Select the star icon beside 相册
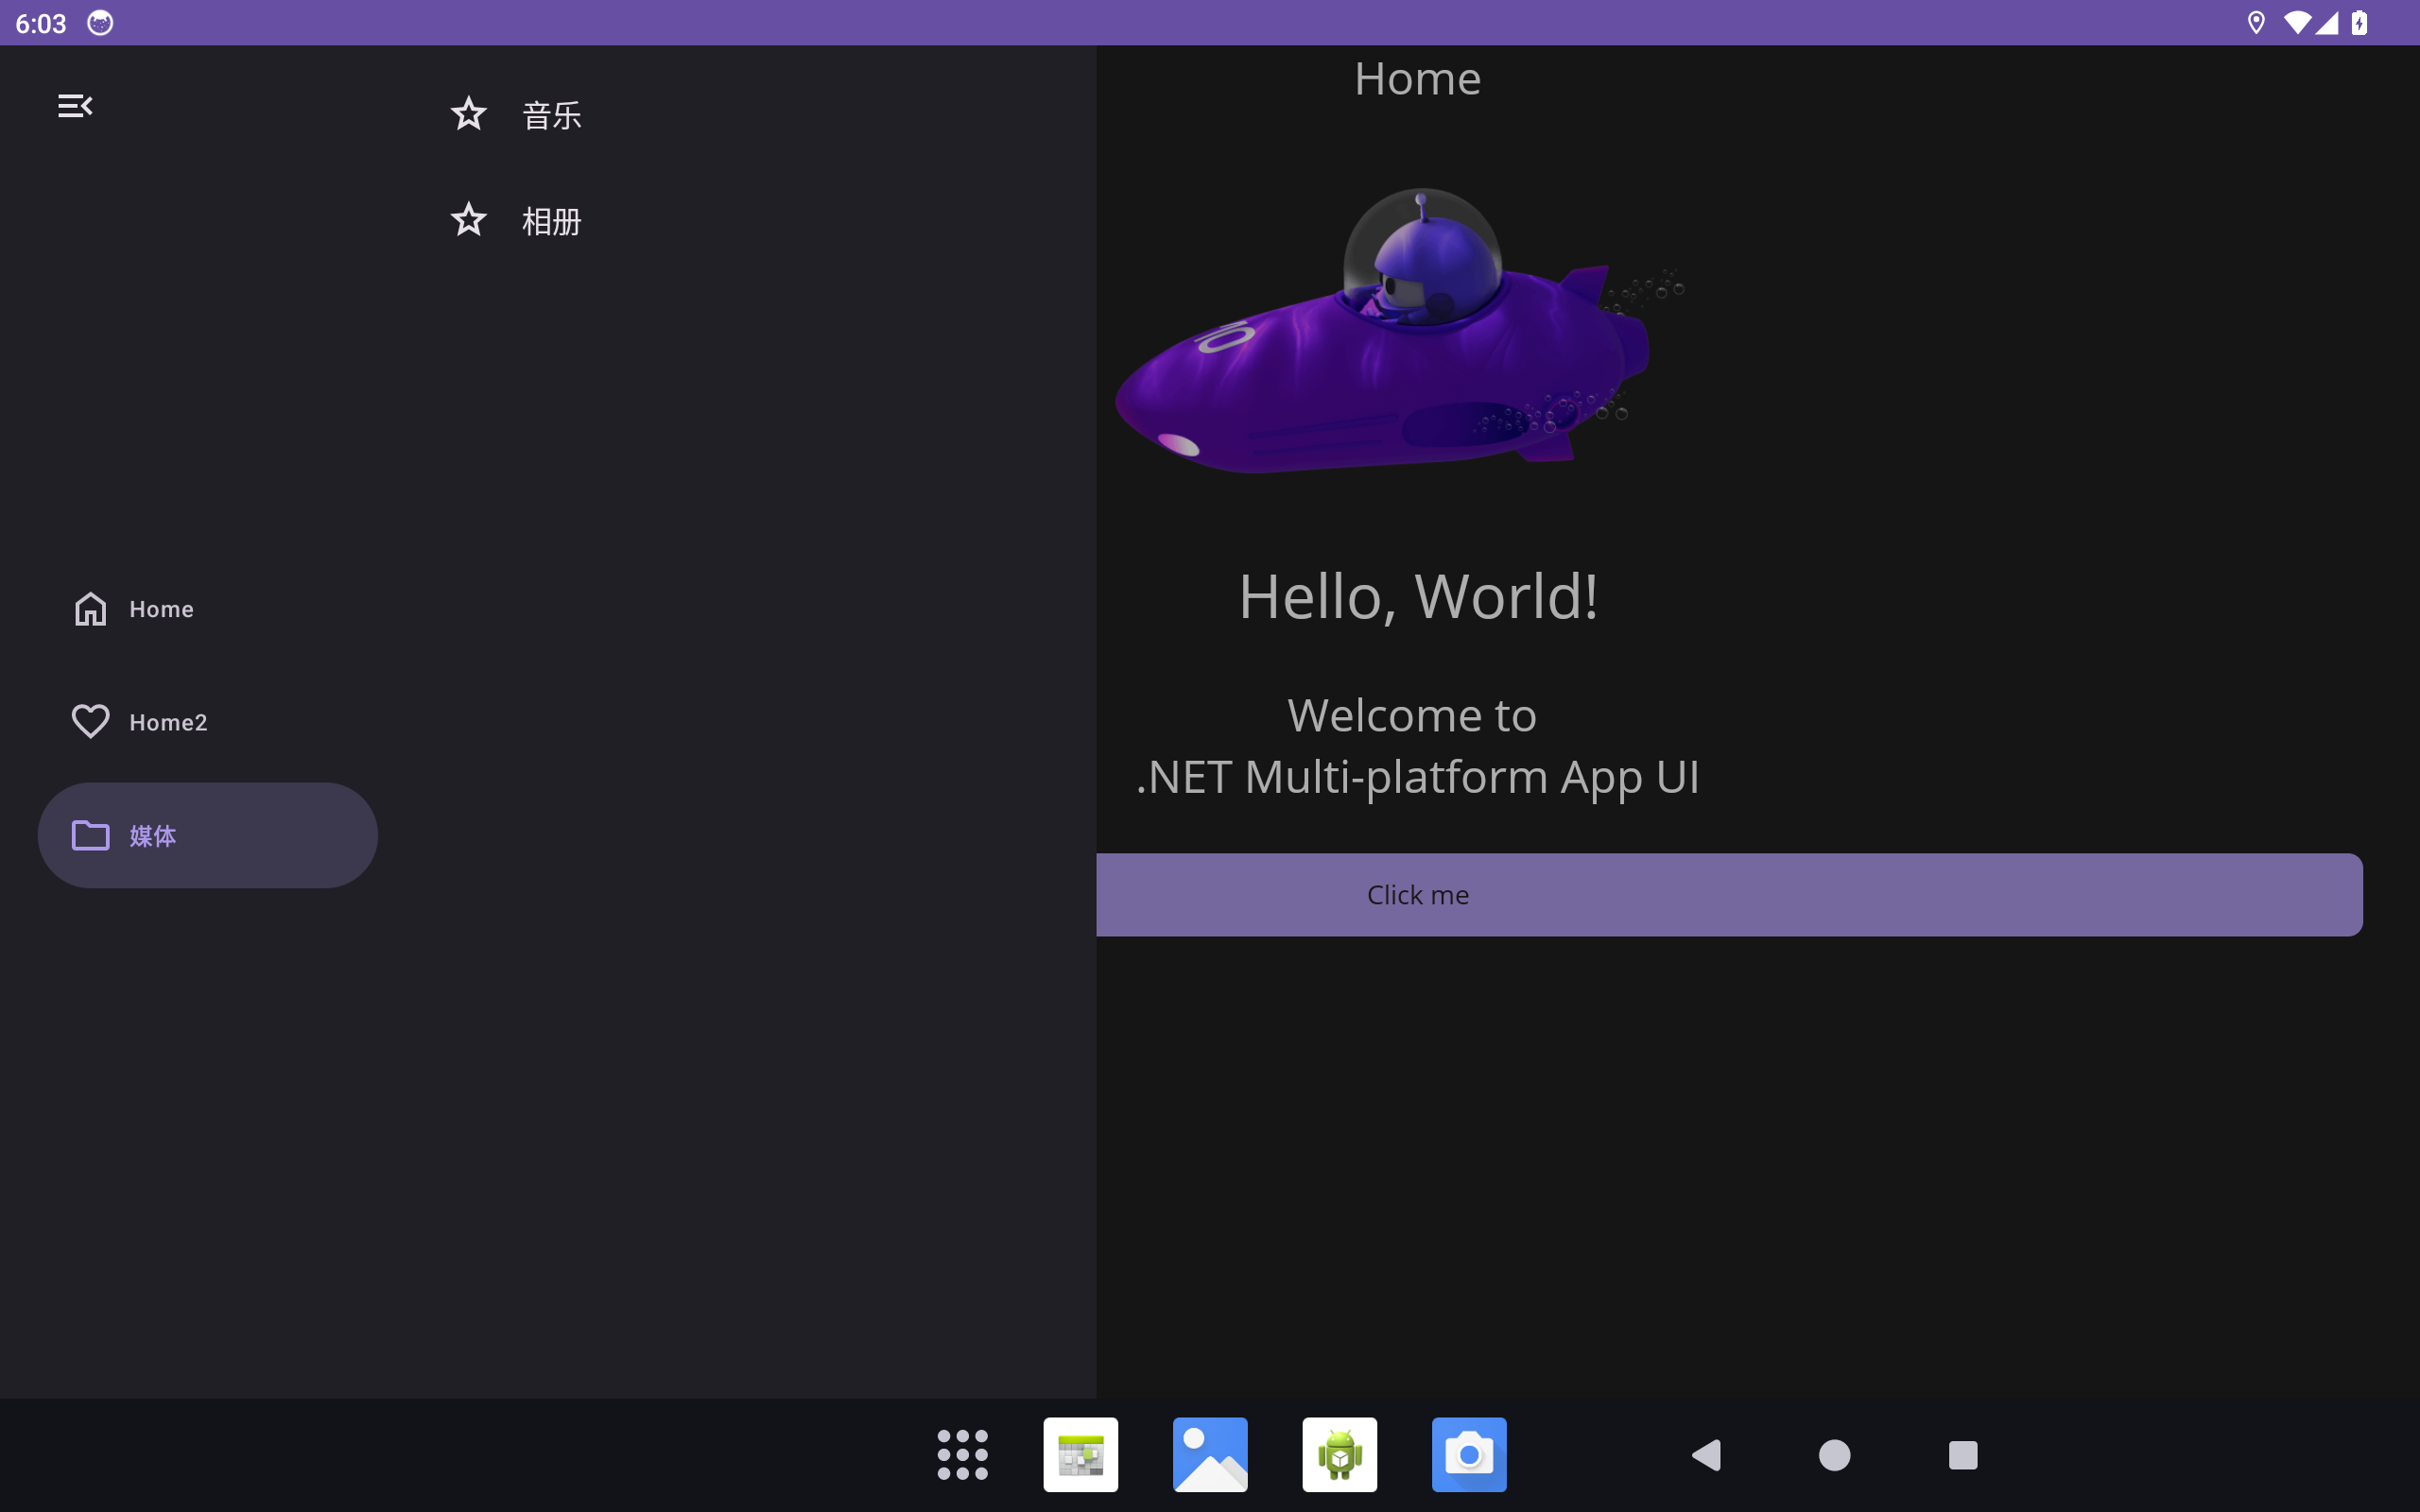Viewport: 2420px width, 1512px height. pyautogui.click(x=468, y=220)
